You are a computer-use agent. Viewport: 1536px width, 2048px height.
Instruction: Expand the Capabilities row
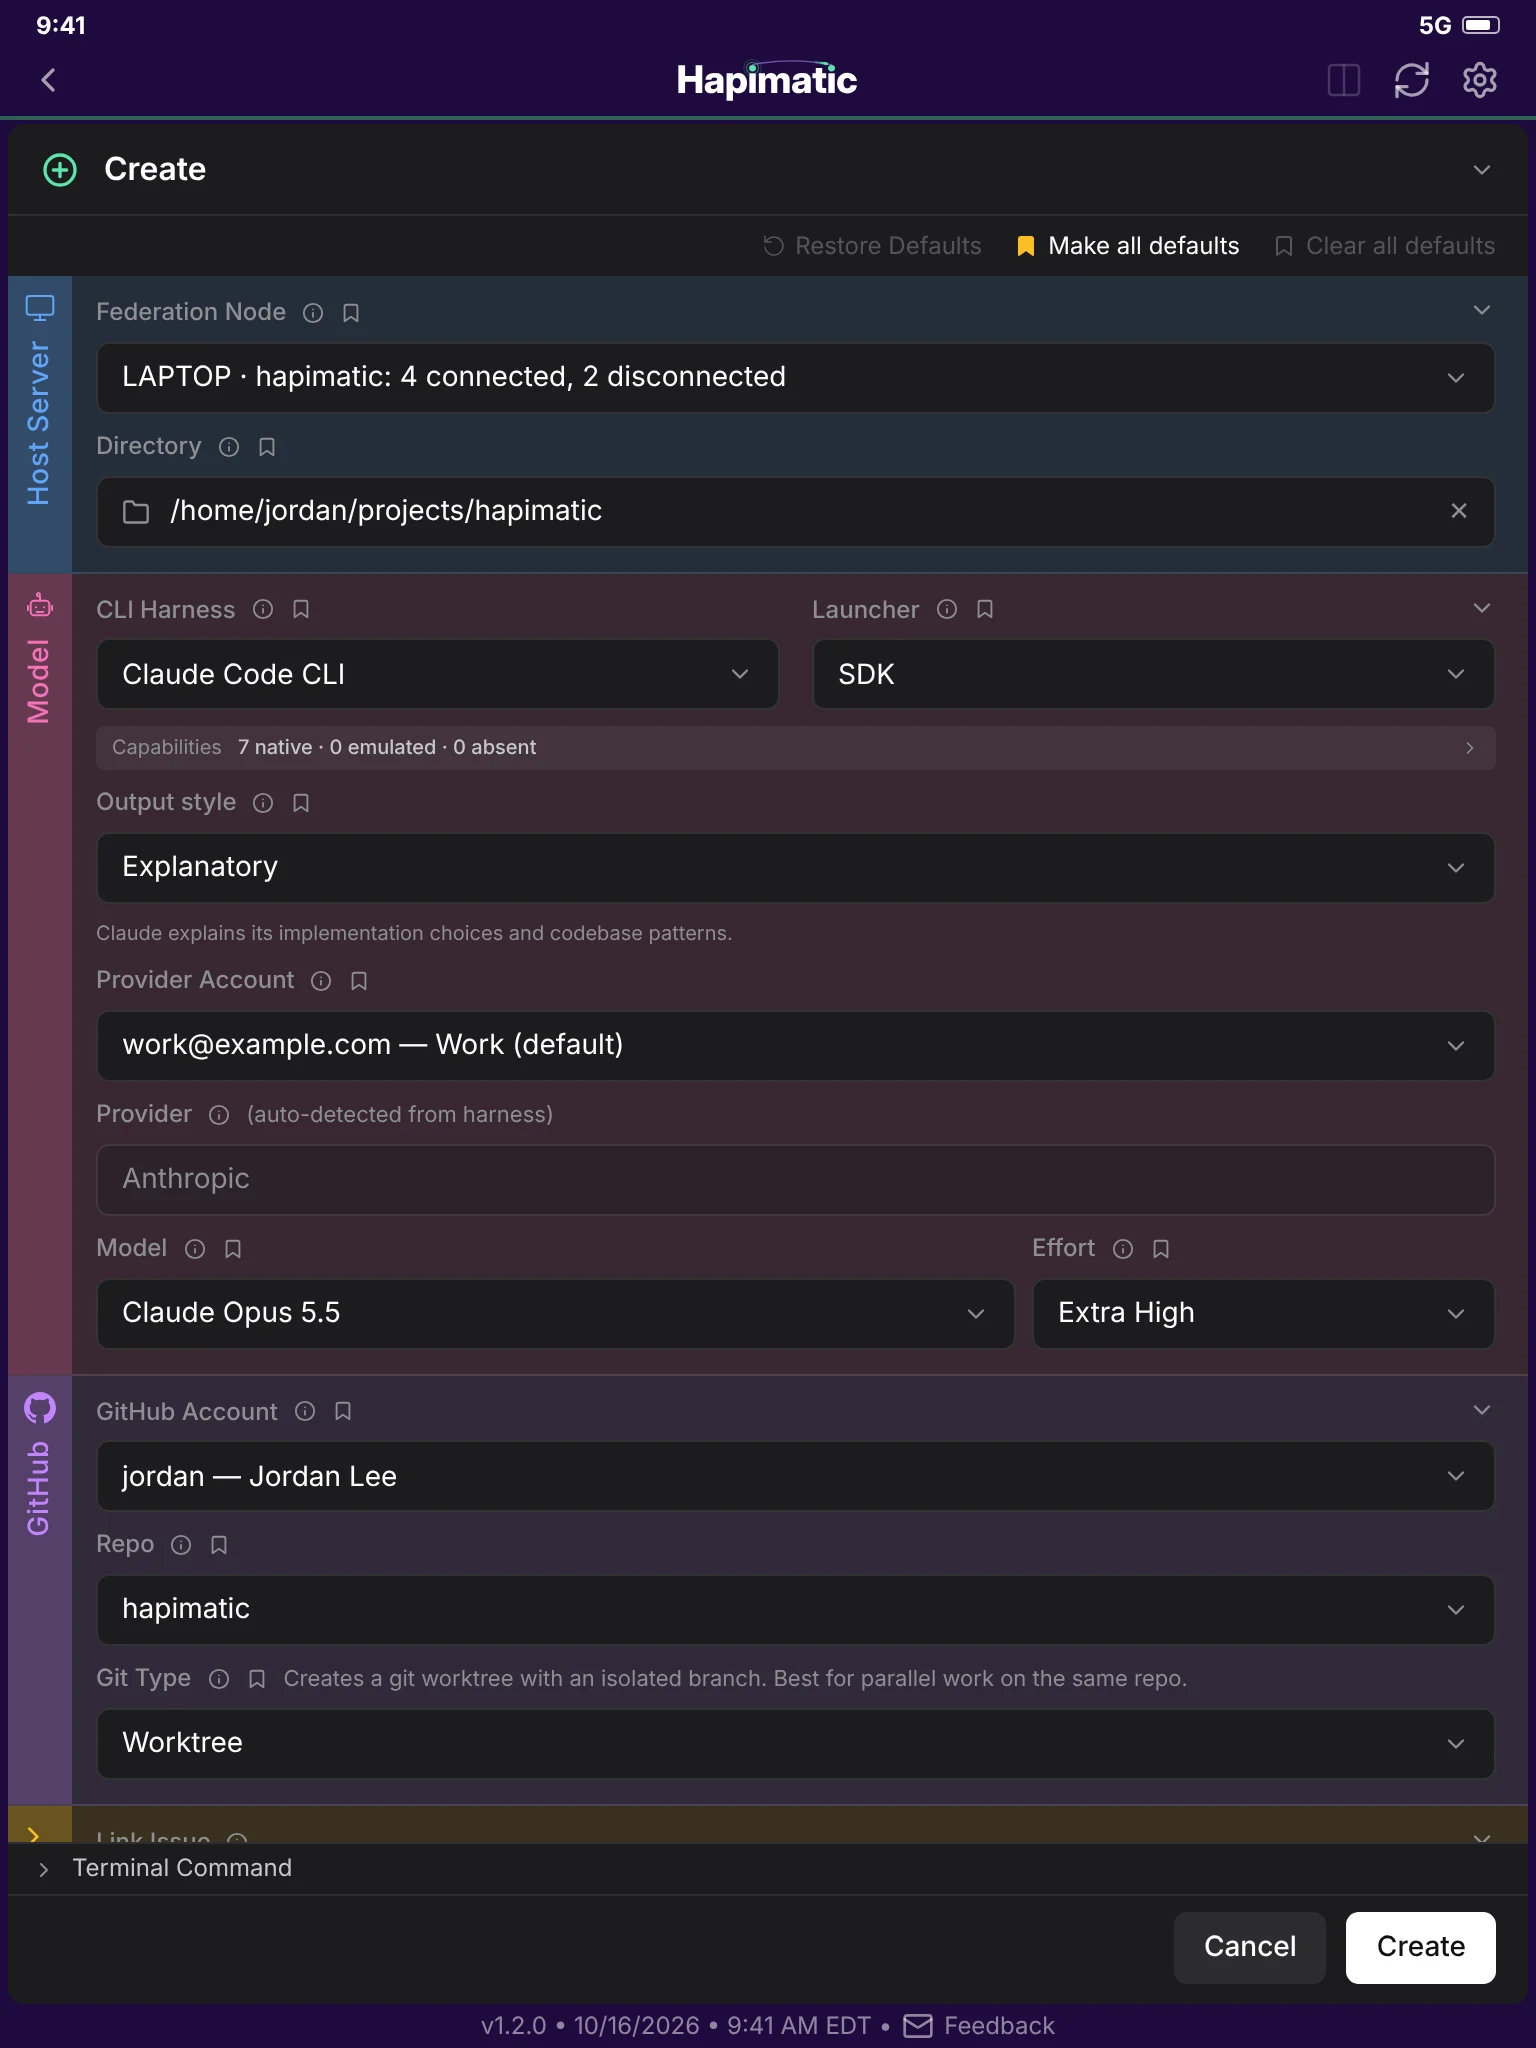[795, 748]
